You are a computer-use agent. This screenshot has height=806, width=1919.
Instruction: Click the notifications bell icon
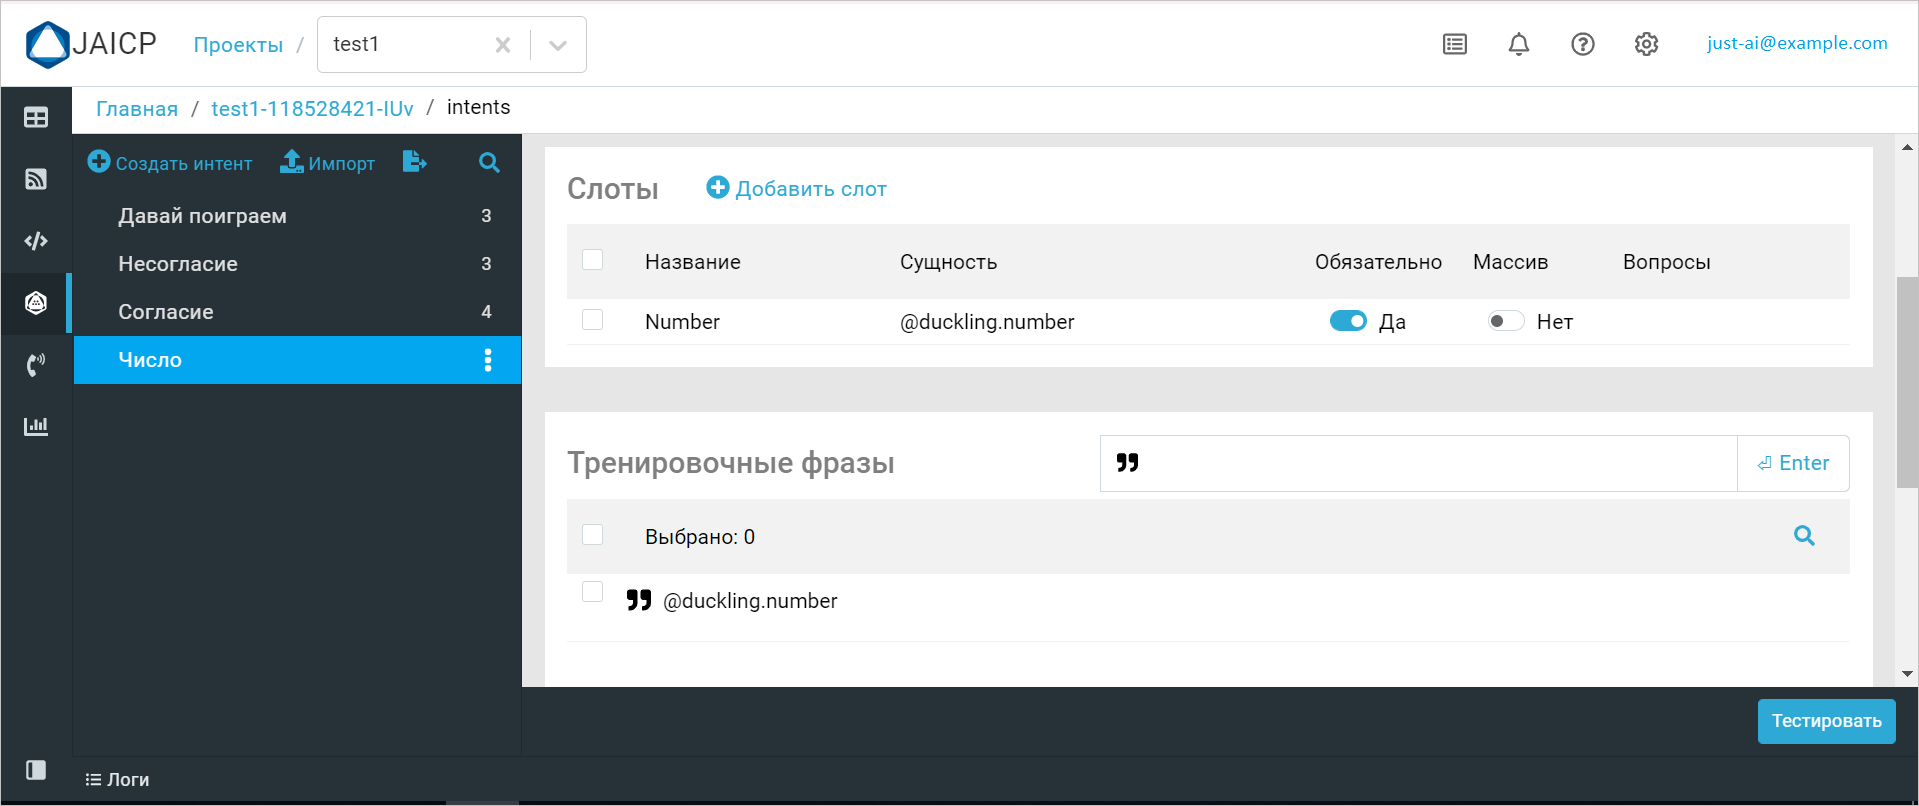pos(1518,44)
